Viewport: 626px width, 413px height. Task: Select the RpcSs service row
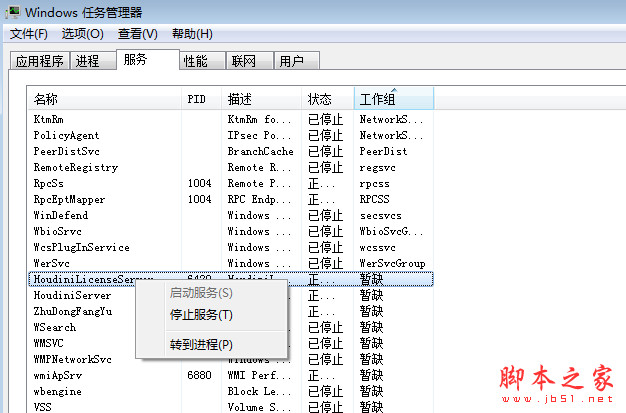click(x=231, y=183)
